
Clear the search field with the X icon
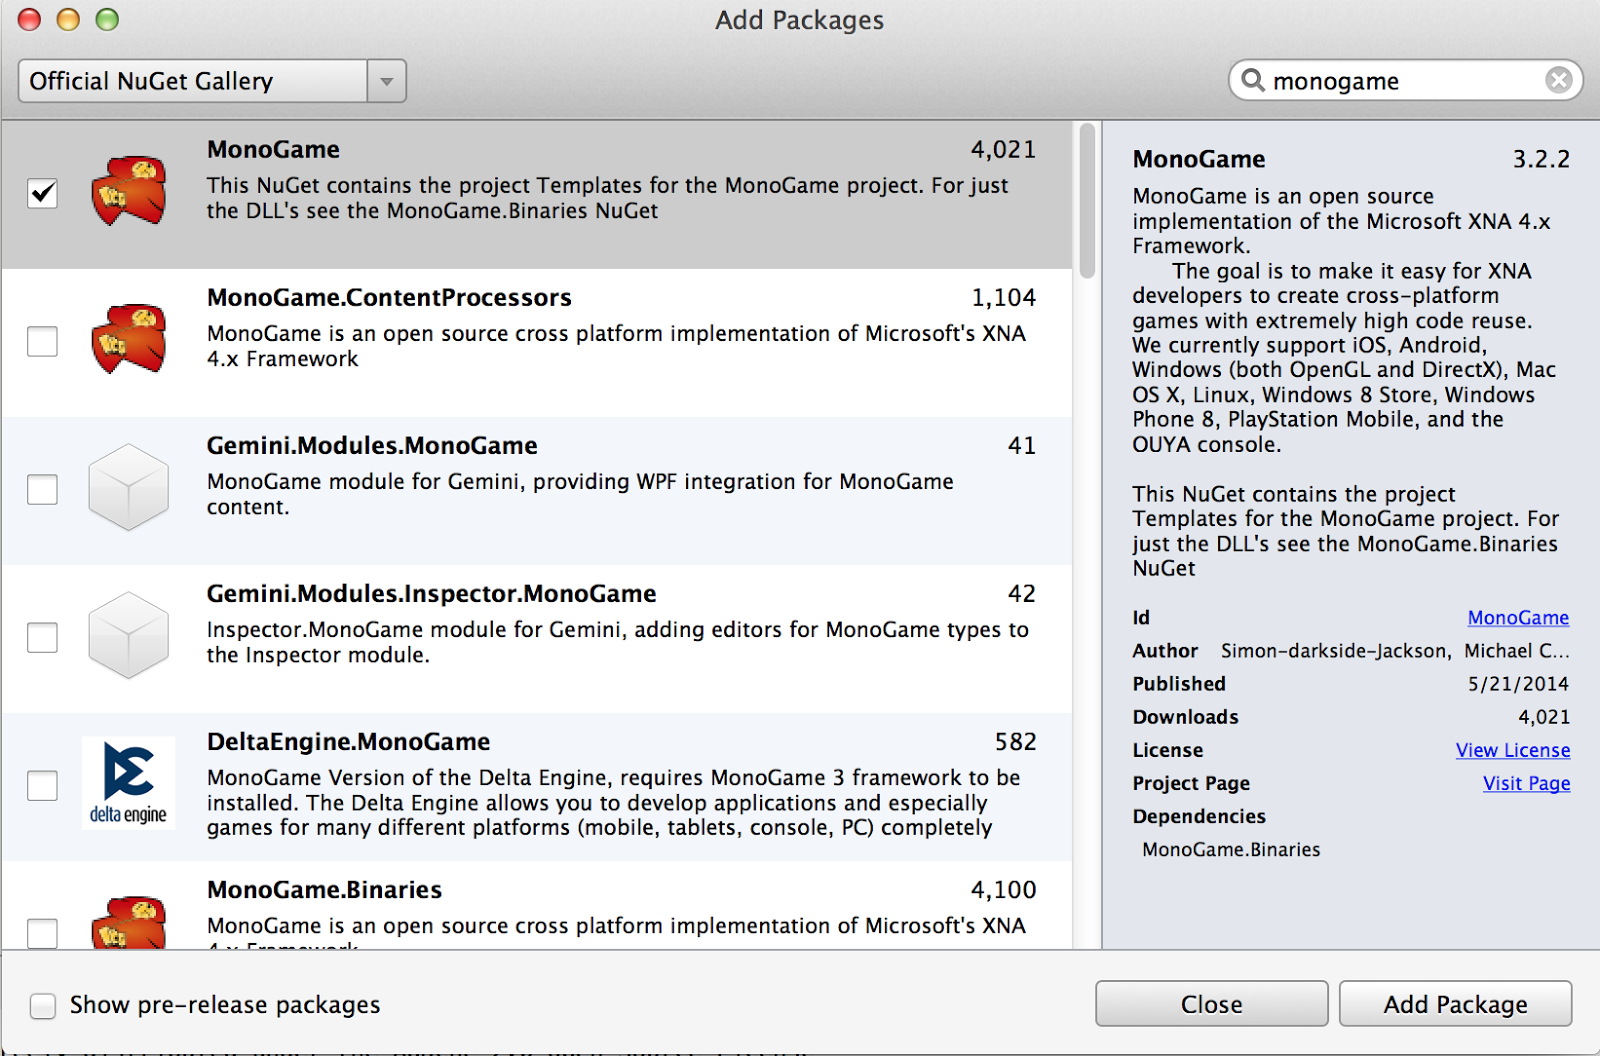click(x=1558, y=80)
